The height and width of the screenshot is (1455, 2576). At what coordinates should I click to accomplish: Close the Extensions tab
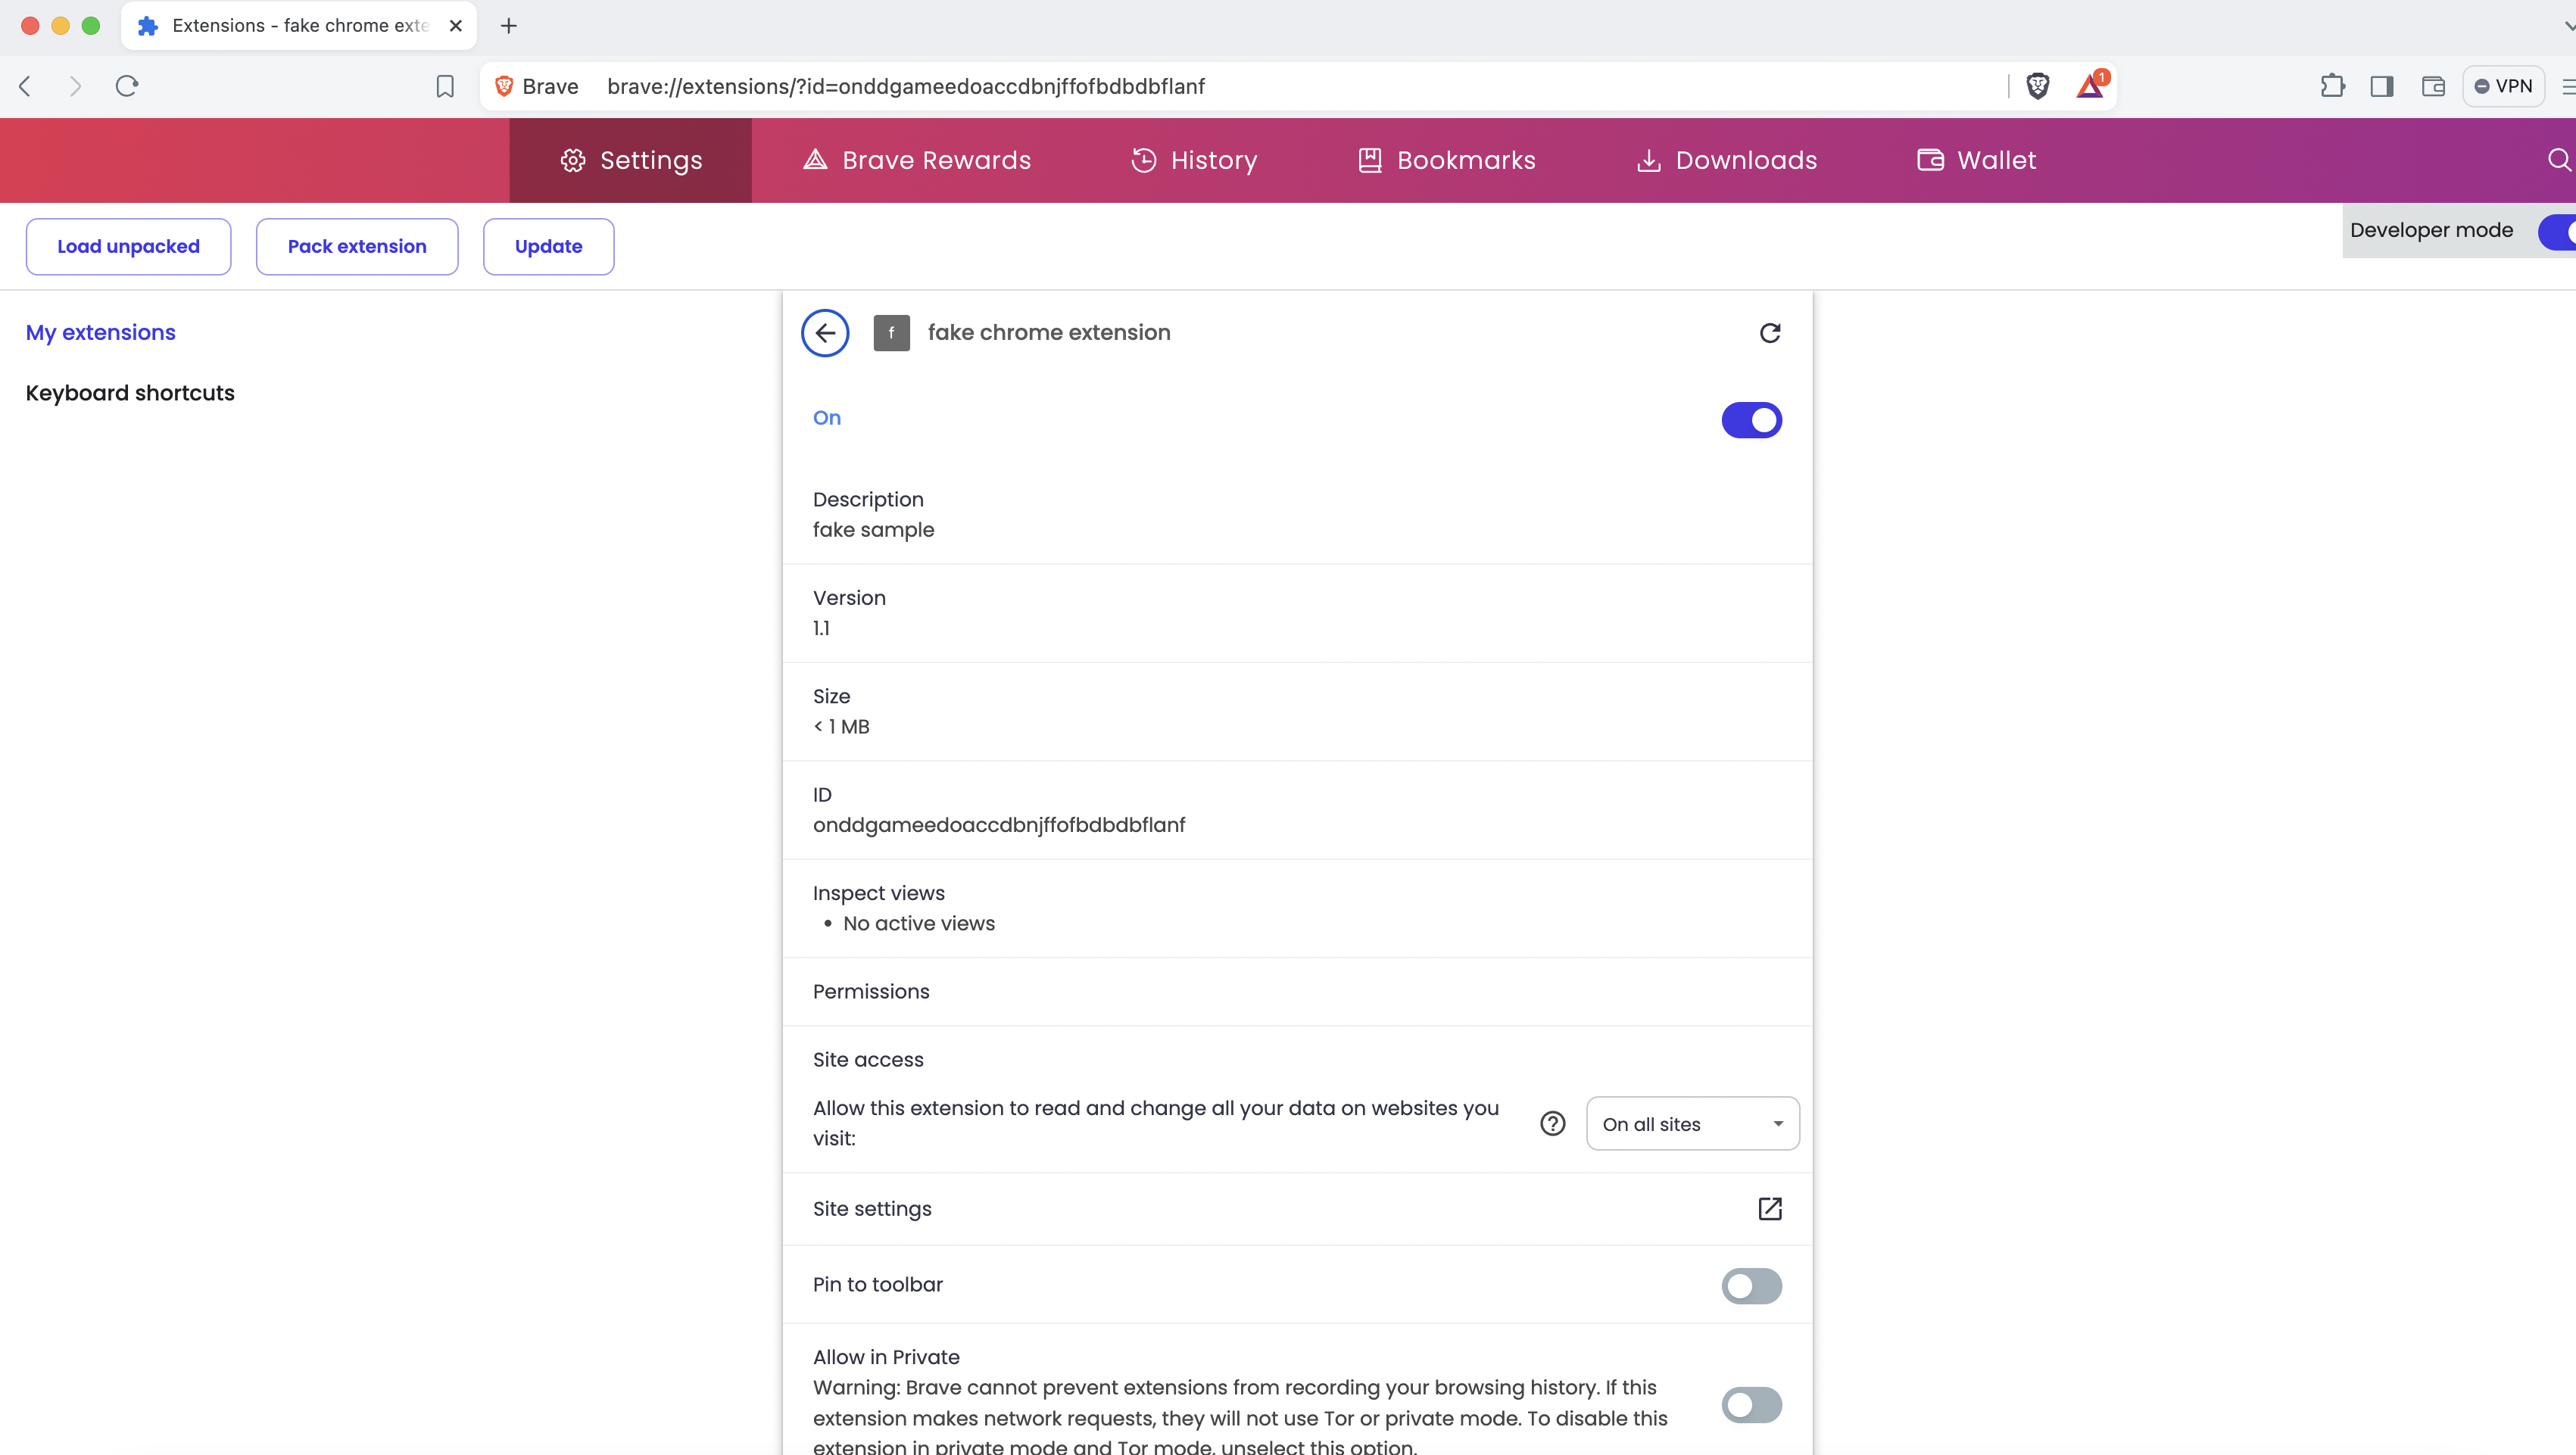(x=456, y=26)
